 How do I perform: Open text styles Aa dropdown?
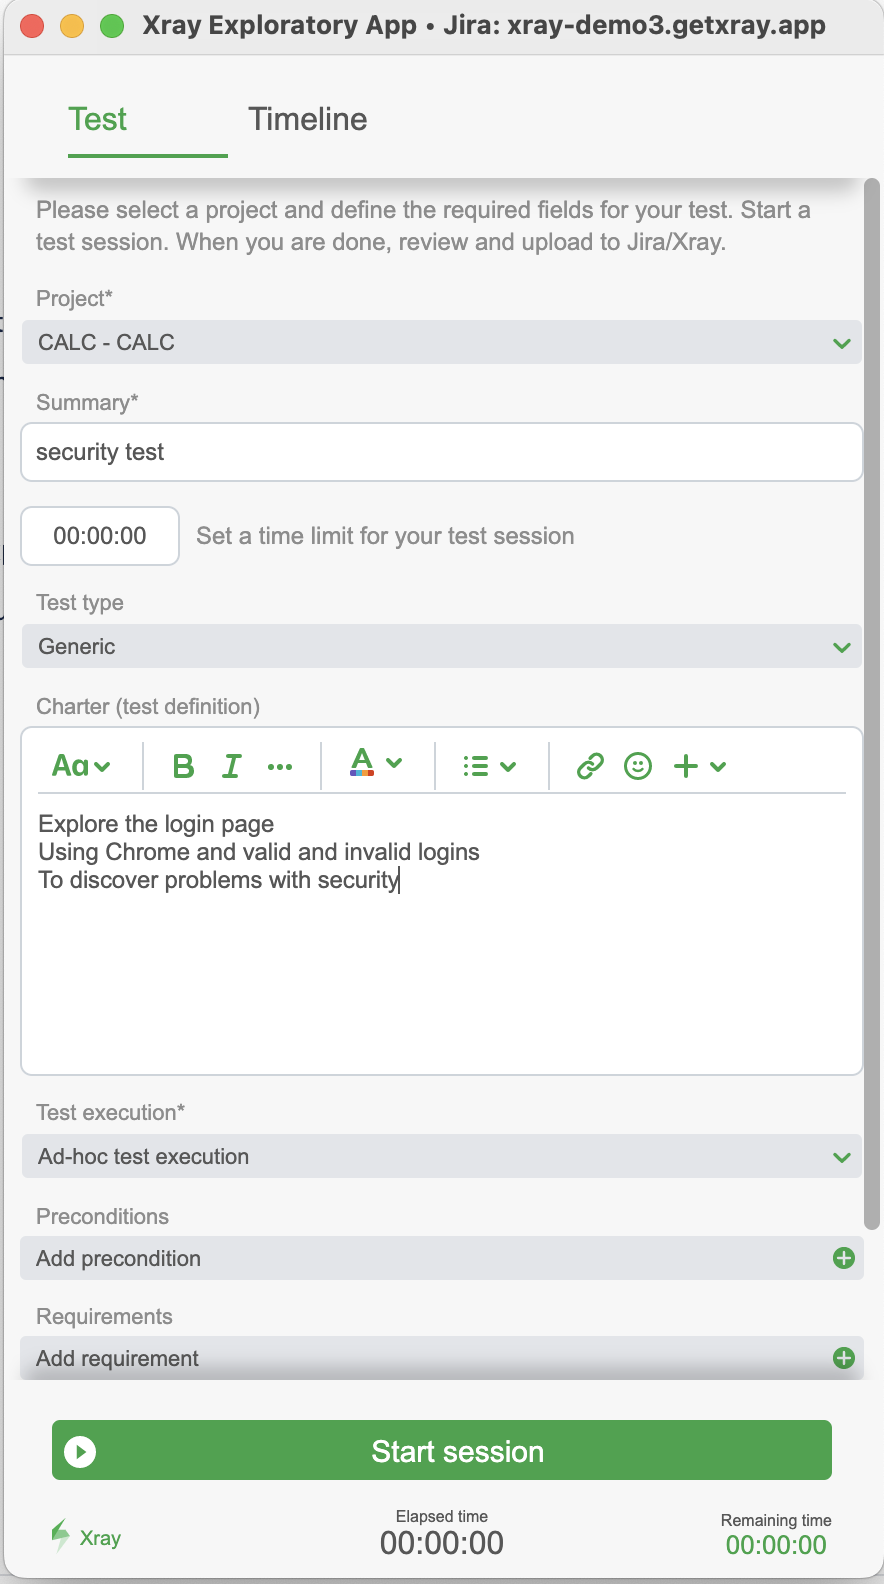81,766
